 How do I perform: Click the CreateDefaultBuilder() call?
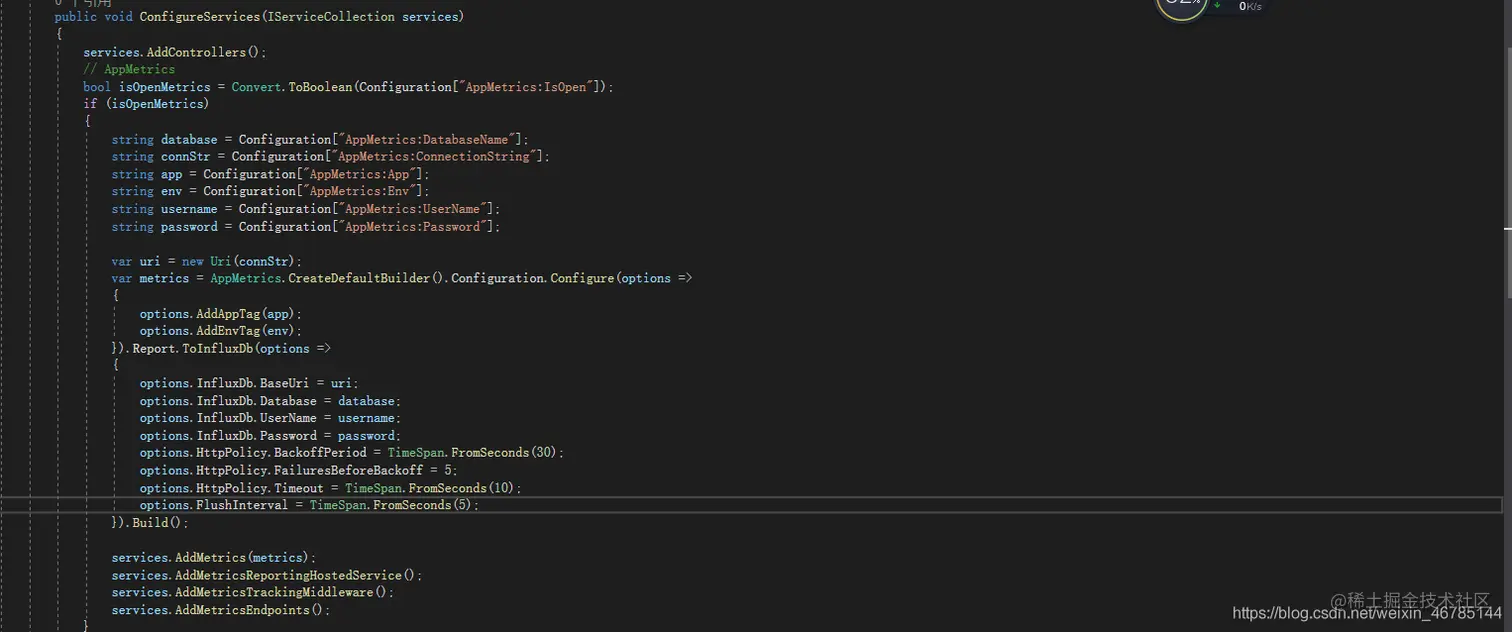pos(367,278)
